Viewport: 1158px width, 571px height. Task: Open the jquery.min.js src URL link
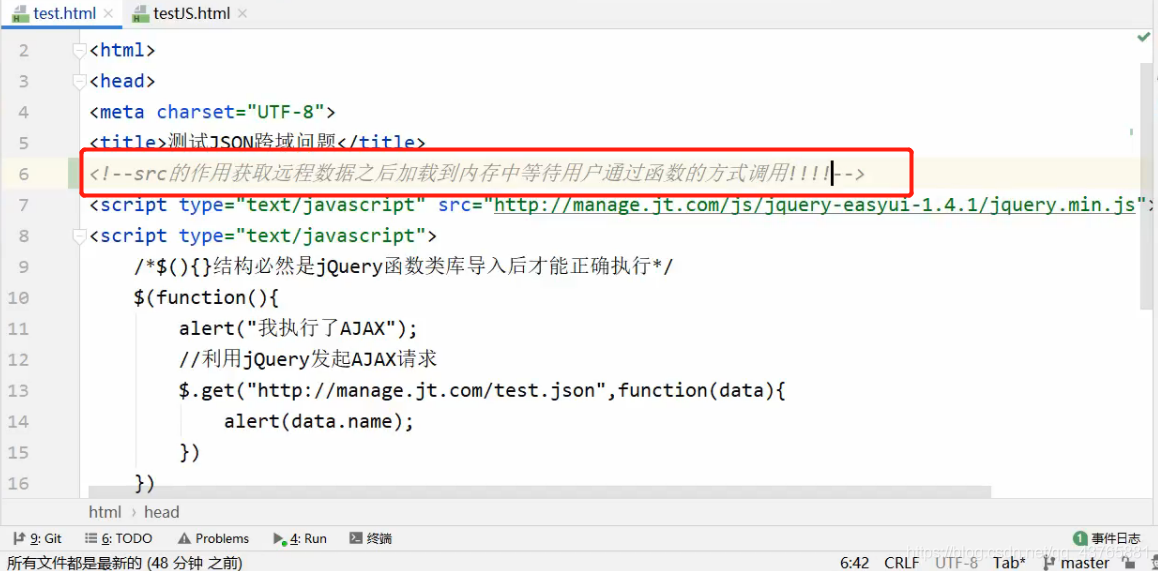point(814,205)
